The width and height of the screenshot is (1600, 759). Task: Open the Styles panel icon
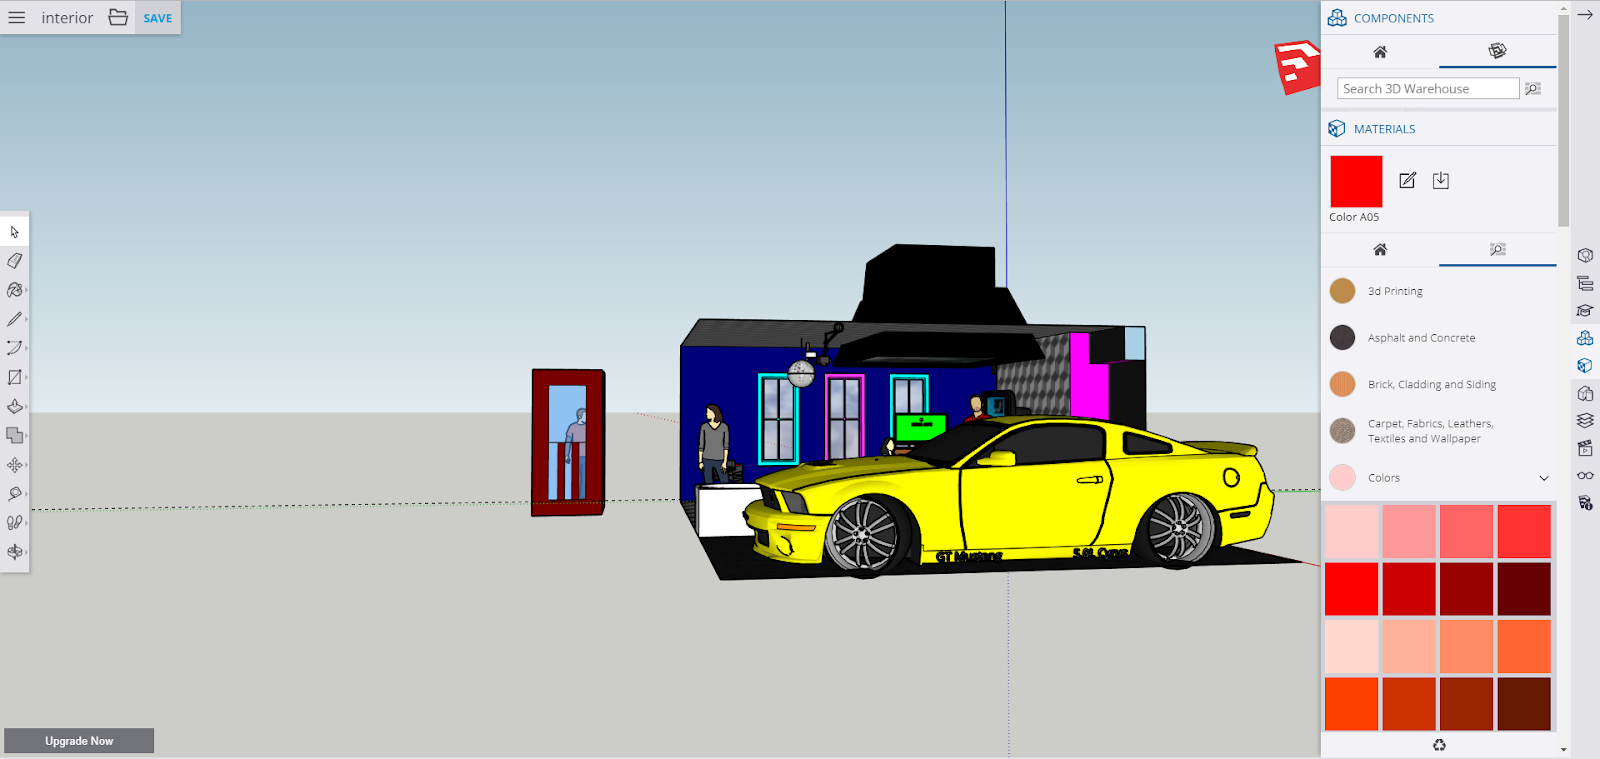click(1585, 393)
